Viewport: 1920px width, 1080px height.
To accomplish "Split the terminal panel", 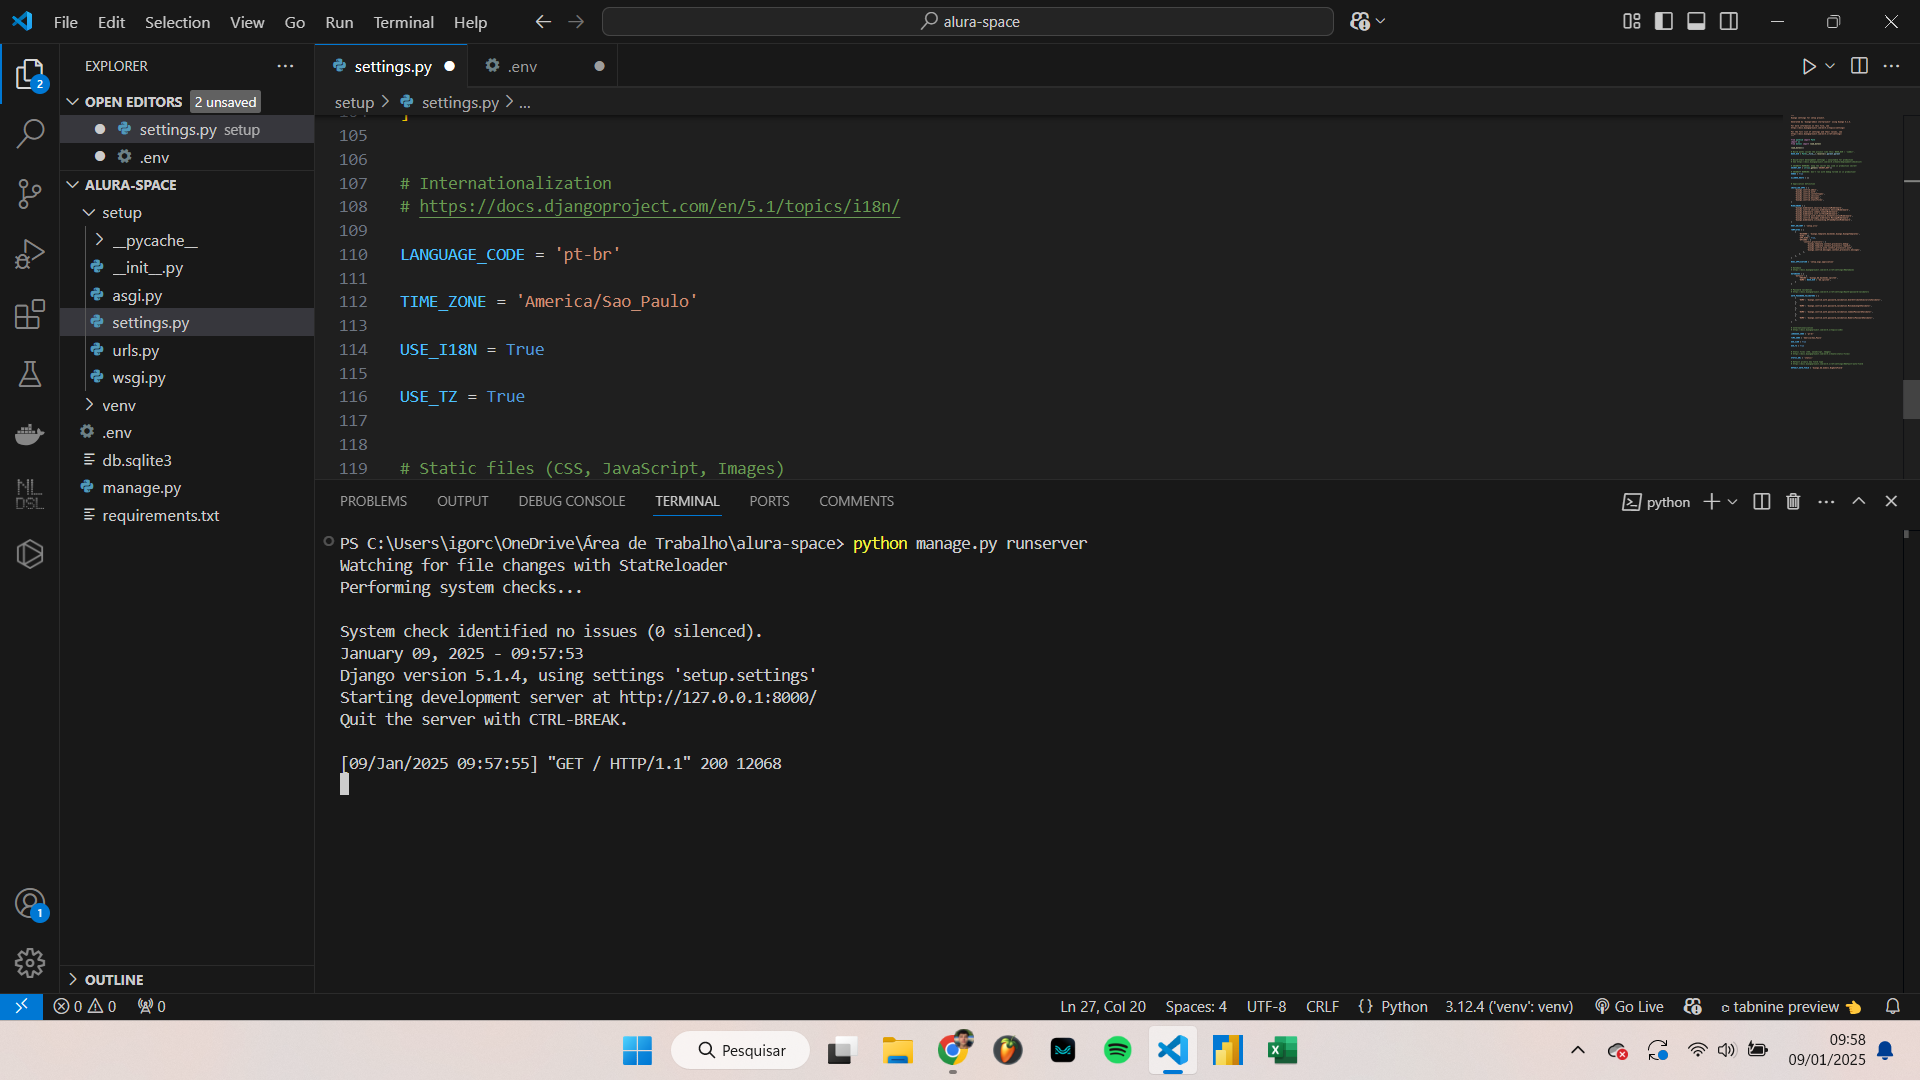I will [x=1762, y=501].
